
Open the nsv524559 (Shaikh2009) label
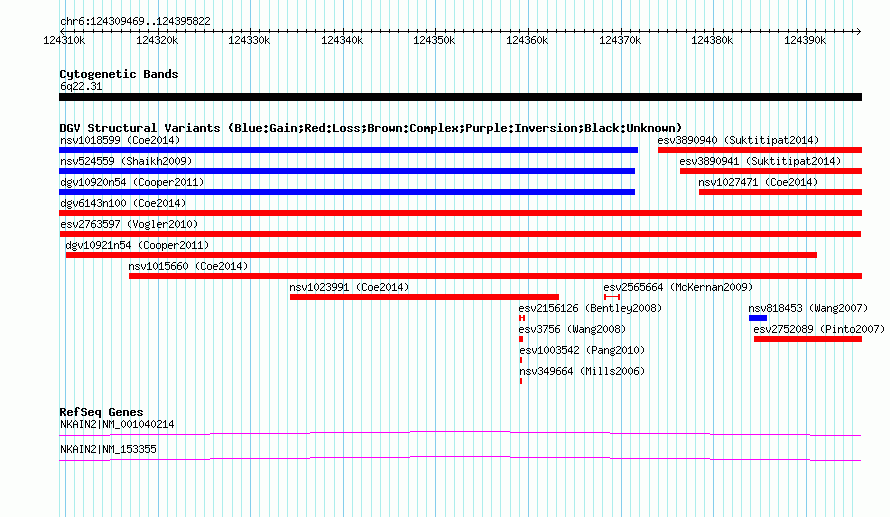(x=126, y=161)
